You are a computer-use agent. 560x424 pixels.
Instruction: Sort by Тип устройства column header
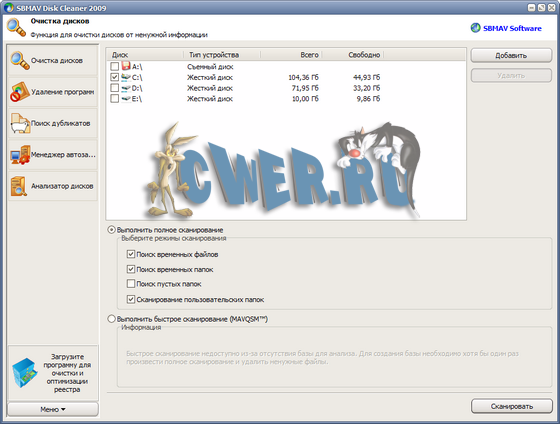(222, 55)
